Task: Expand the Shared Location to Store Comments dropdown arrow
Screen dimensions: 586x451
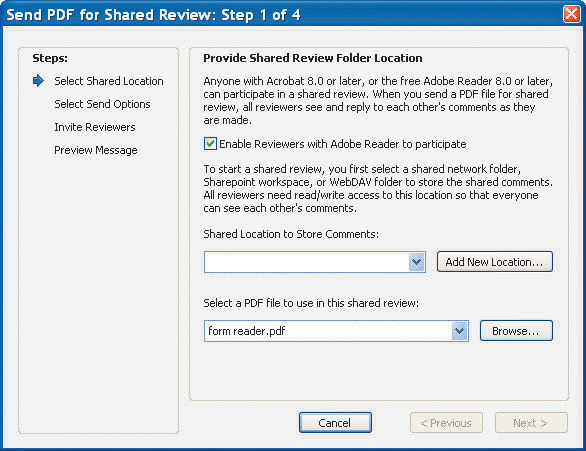Action: [416, 262]
